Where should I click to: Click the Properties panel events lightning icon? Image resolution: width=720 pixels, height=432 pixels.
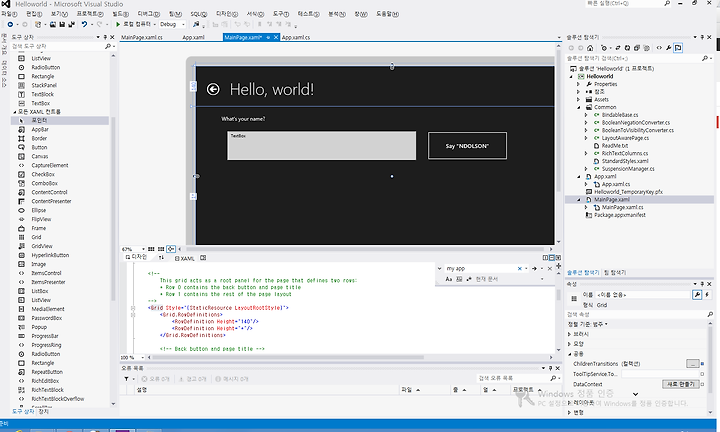(707, 295)
